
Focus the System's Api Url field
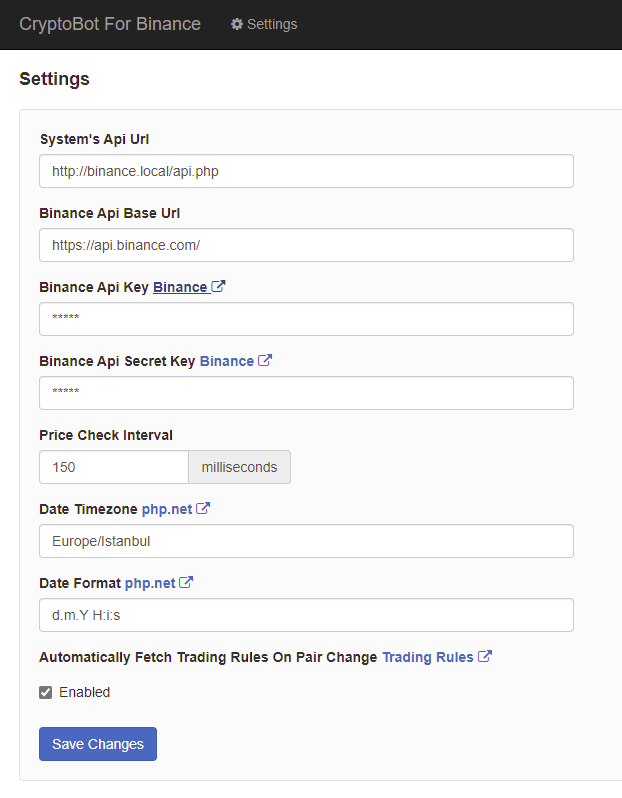point(306,171)
